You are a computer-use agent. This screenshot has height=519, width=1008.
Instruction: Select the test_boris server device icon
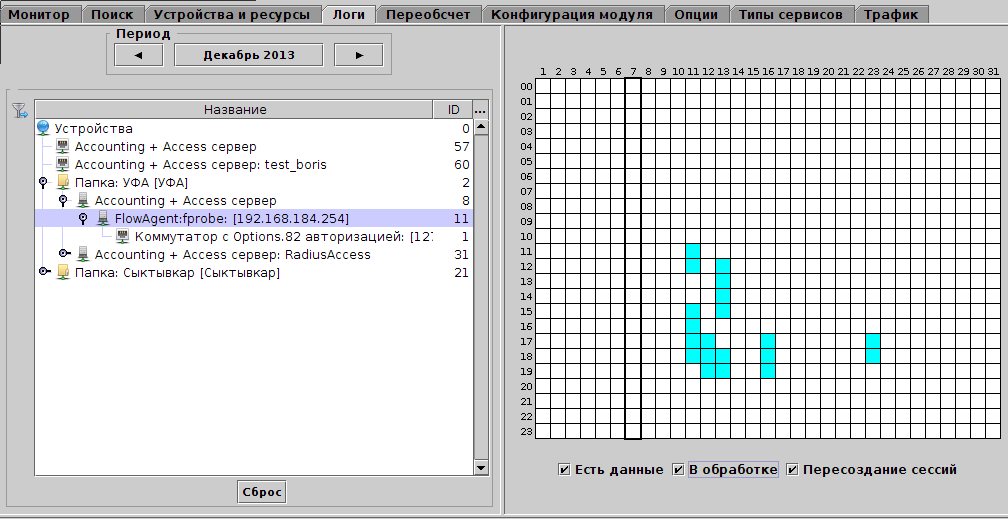pos(63,164)
